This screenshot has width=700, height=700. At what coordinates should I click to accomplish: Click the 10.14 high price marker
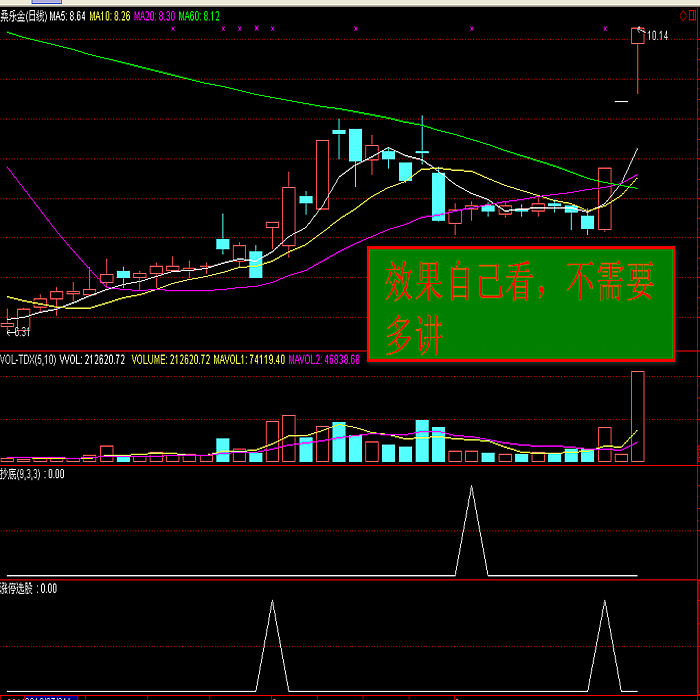[x=657, y=36]
